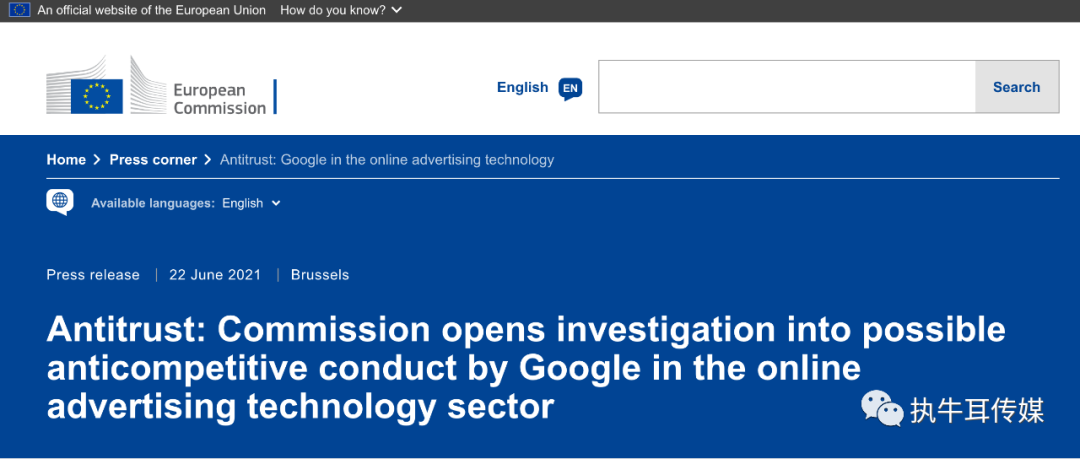Click the EU flag icon in top bar
The image size is (1080, 459).
click(x=19, y=10)
